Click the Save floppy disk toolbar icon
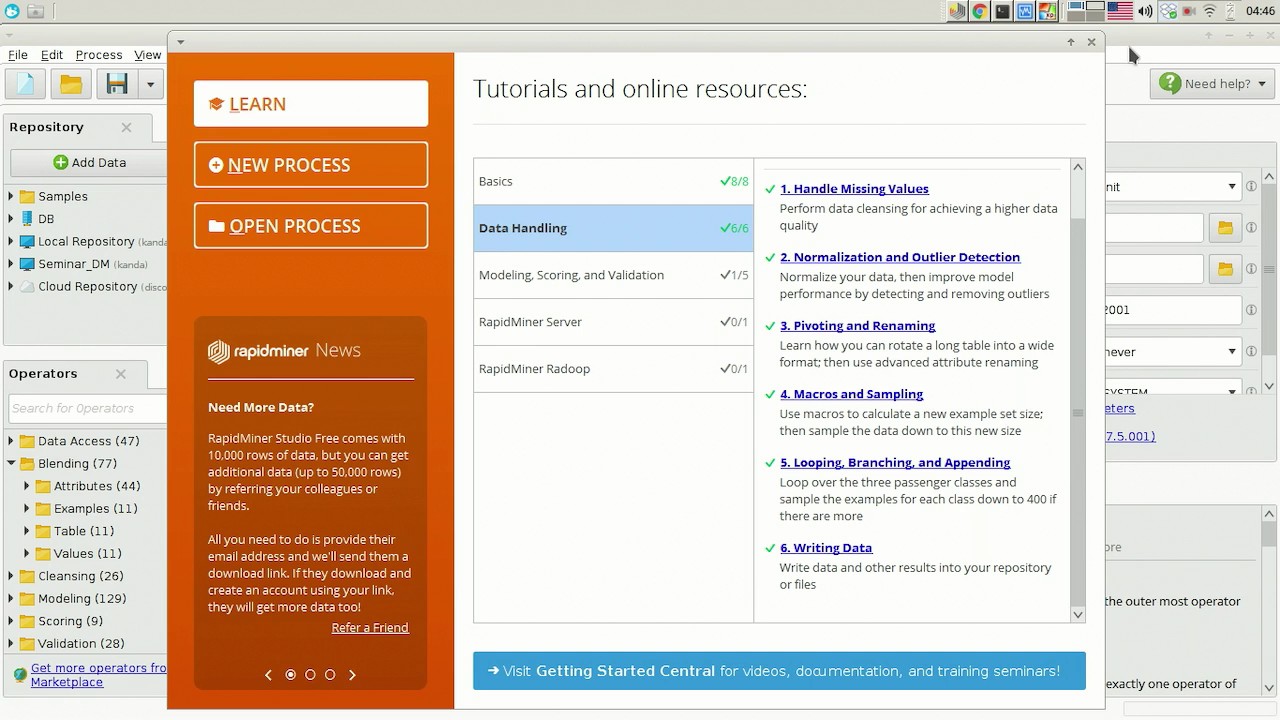 click(x=117, y=84)
